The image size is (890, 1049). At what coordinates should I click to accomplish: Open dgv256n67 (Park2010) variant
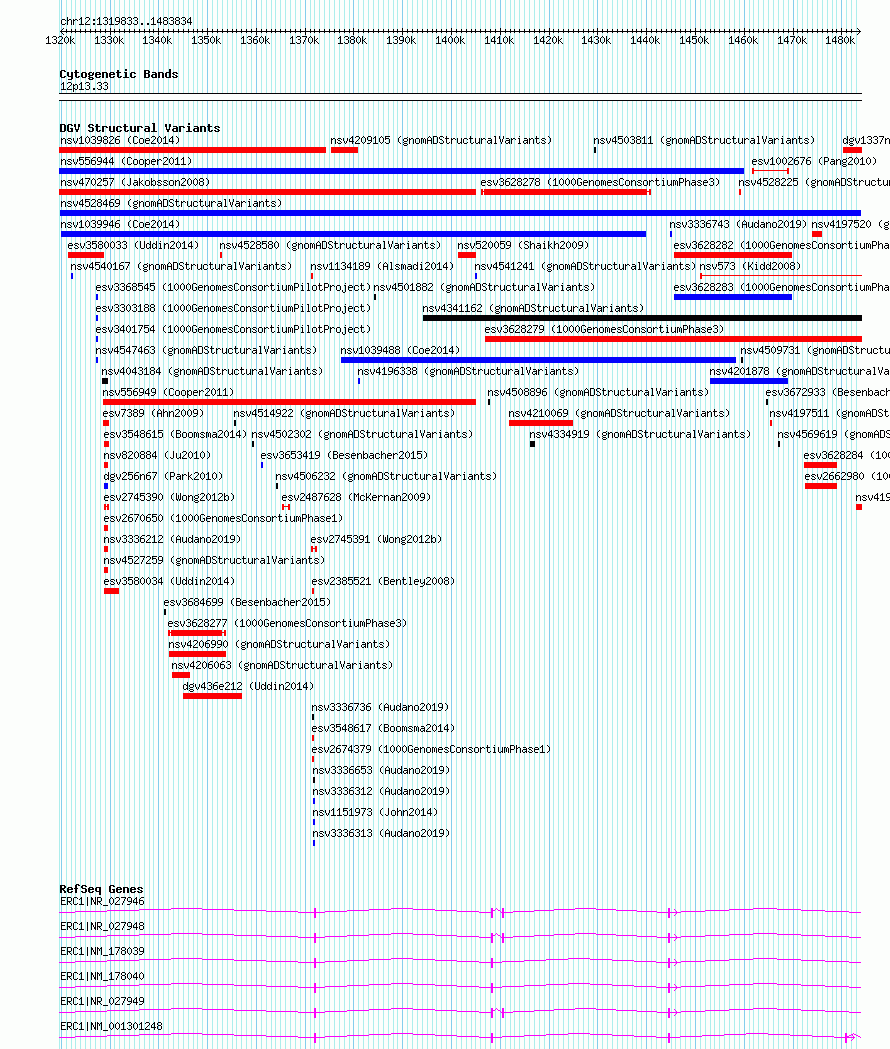tap(163, 476)
